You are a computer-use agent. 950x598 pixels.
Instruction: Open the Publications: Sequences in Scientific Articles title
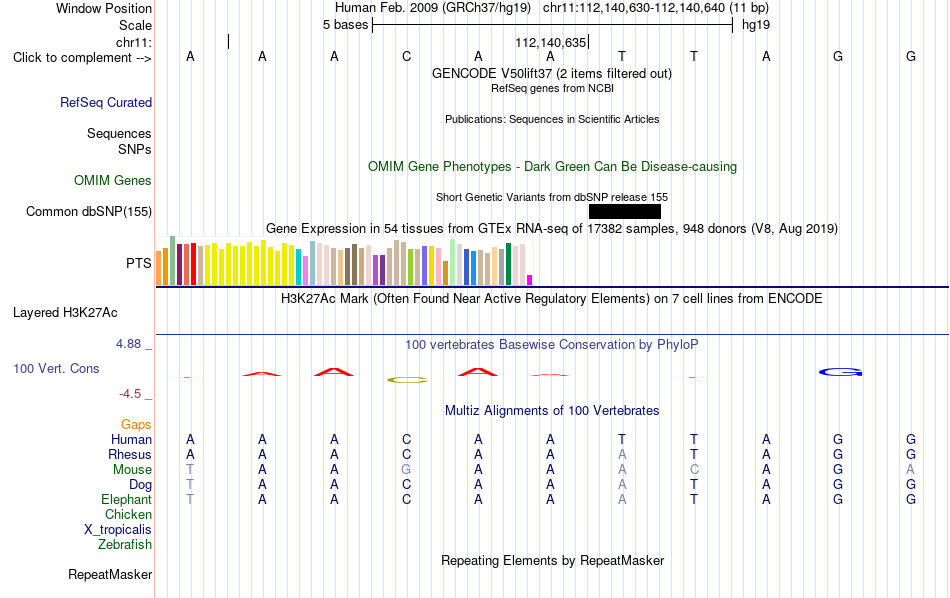tap(552, 119)
